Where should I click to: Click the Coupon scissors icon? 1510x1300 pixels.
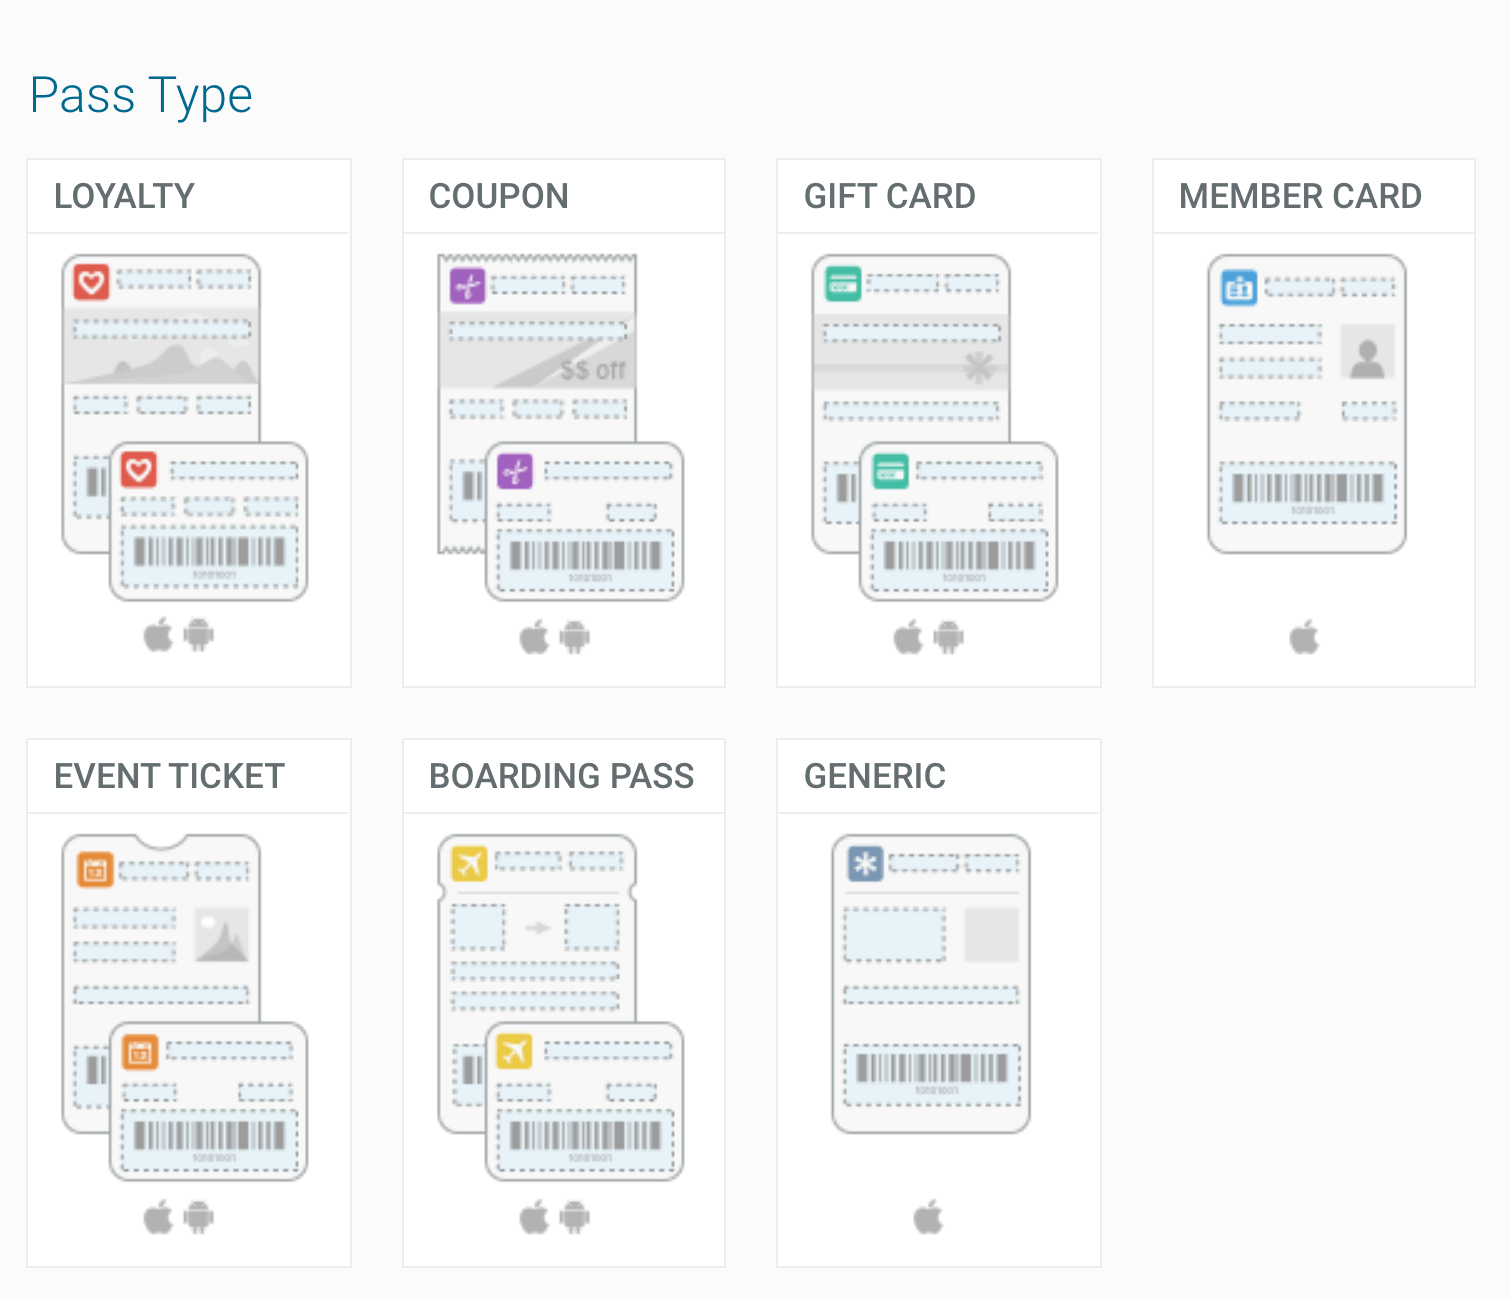[466, 285]
